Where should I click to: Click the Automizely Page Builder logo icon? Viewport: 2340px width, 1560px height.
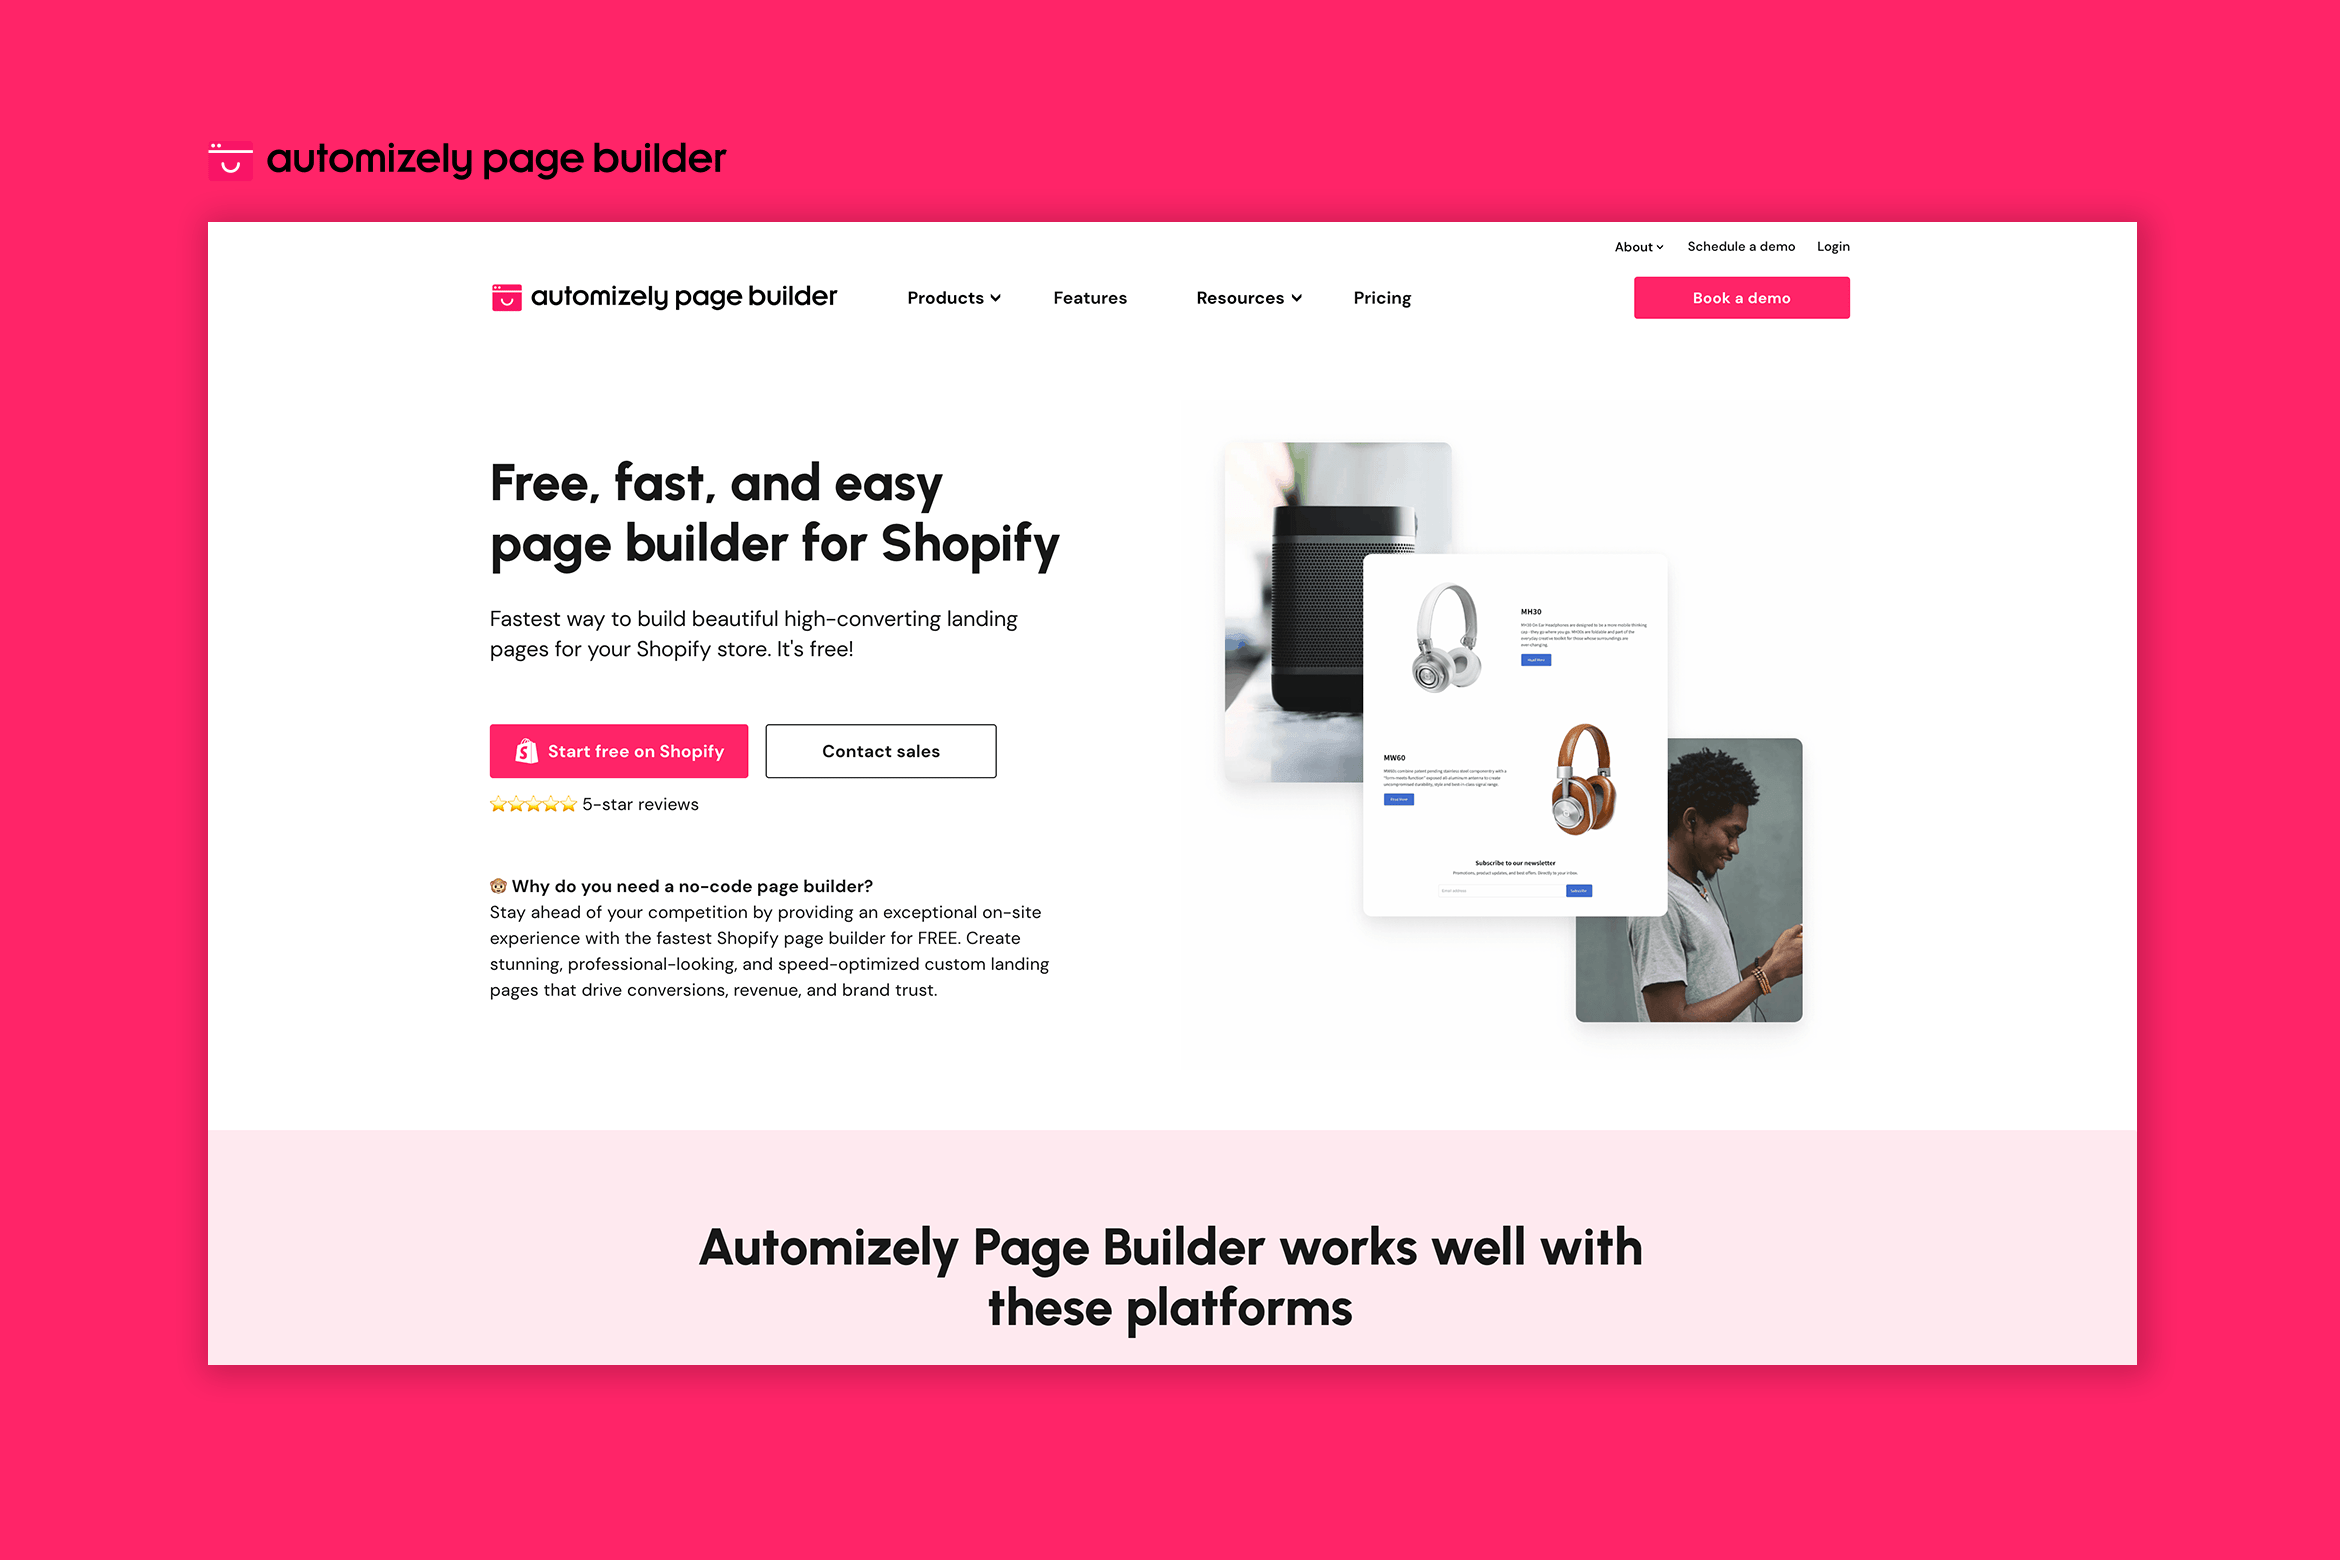[228, 158]
